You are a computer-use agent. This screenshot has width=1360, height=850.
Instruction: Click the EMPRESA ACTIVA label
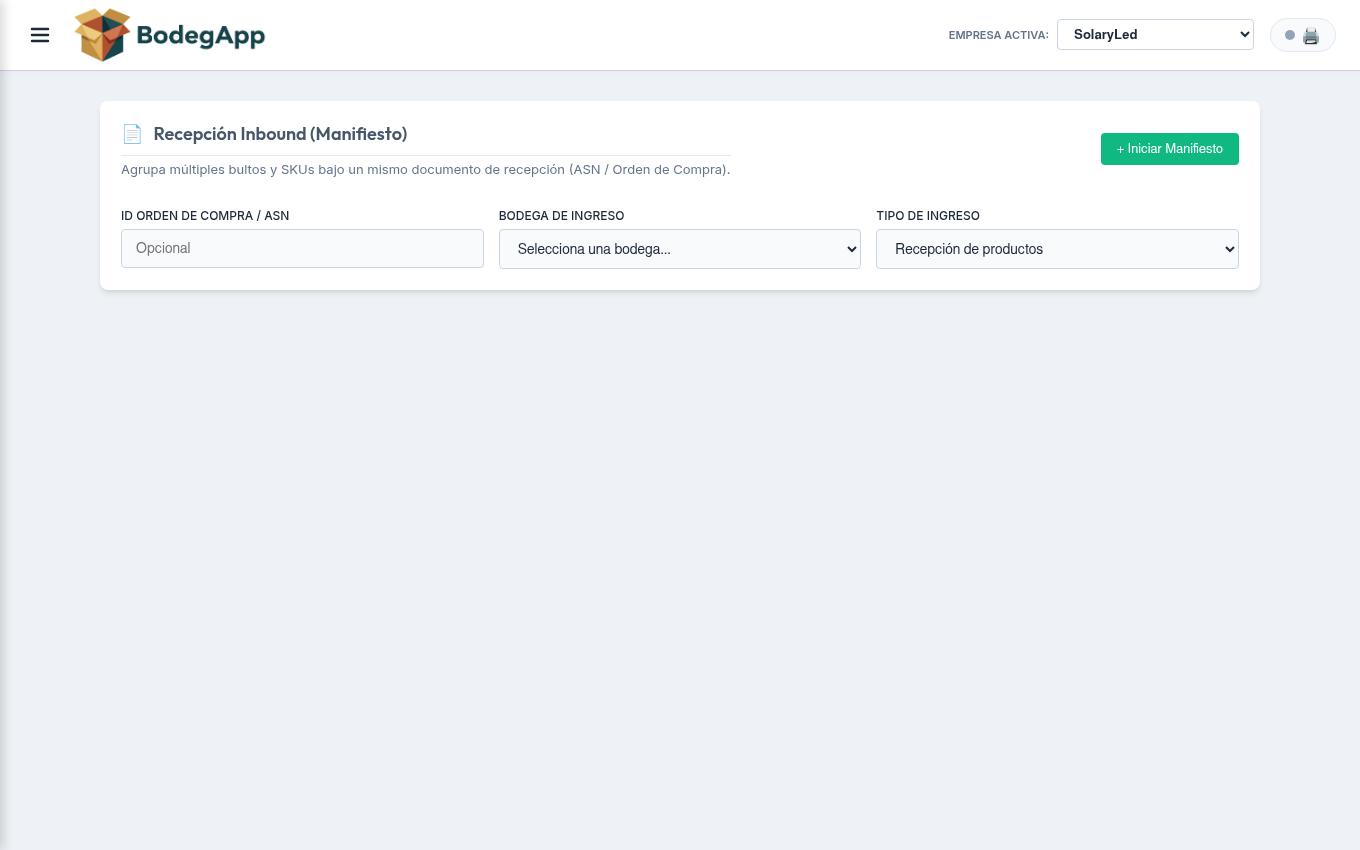pyautogui.click(x=998, y=35)
